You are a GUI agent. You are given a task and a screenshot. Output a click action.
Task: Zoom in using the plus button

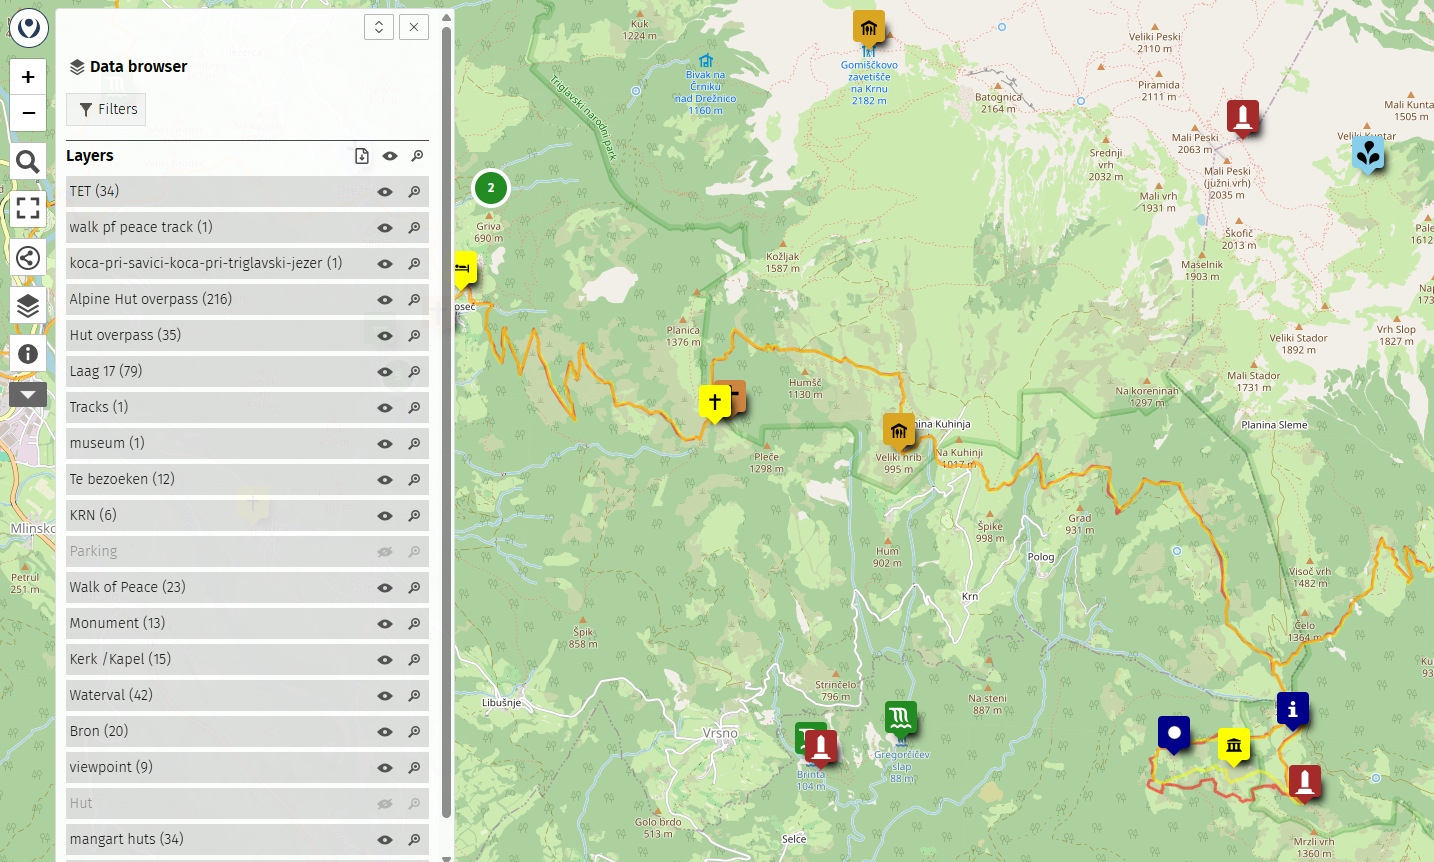[x=27, y=76]
